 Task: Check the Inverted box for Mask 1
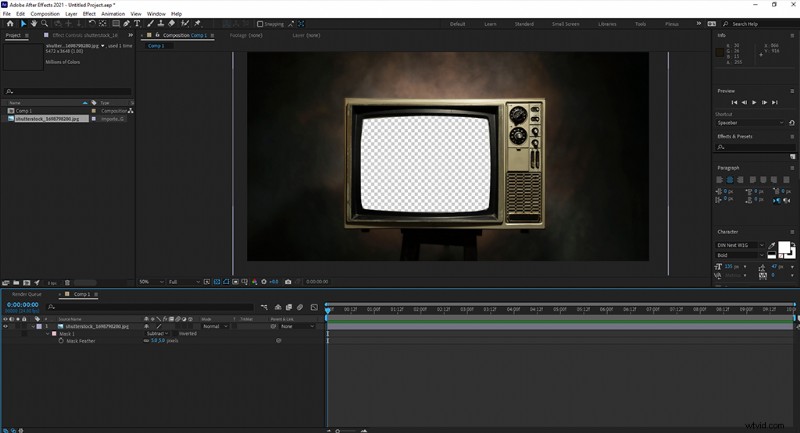[175, 334]
